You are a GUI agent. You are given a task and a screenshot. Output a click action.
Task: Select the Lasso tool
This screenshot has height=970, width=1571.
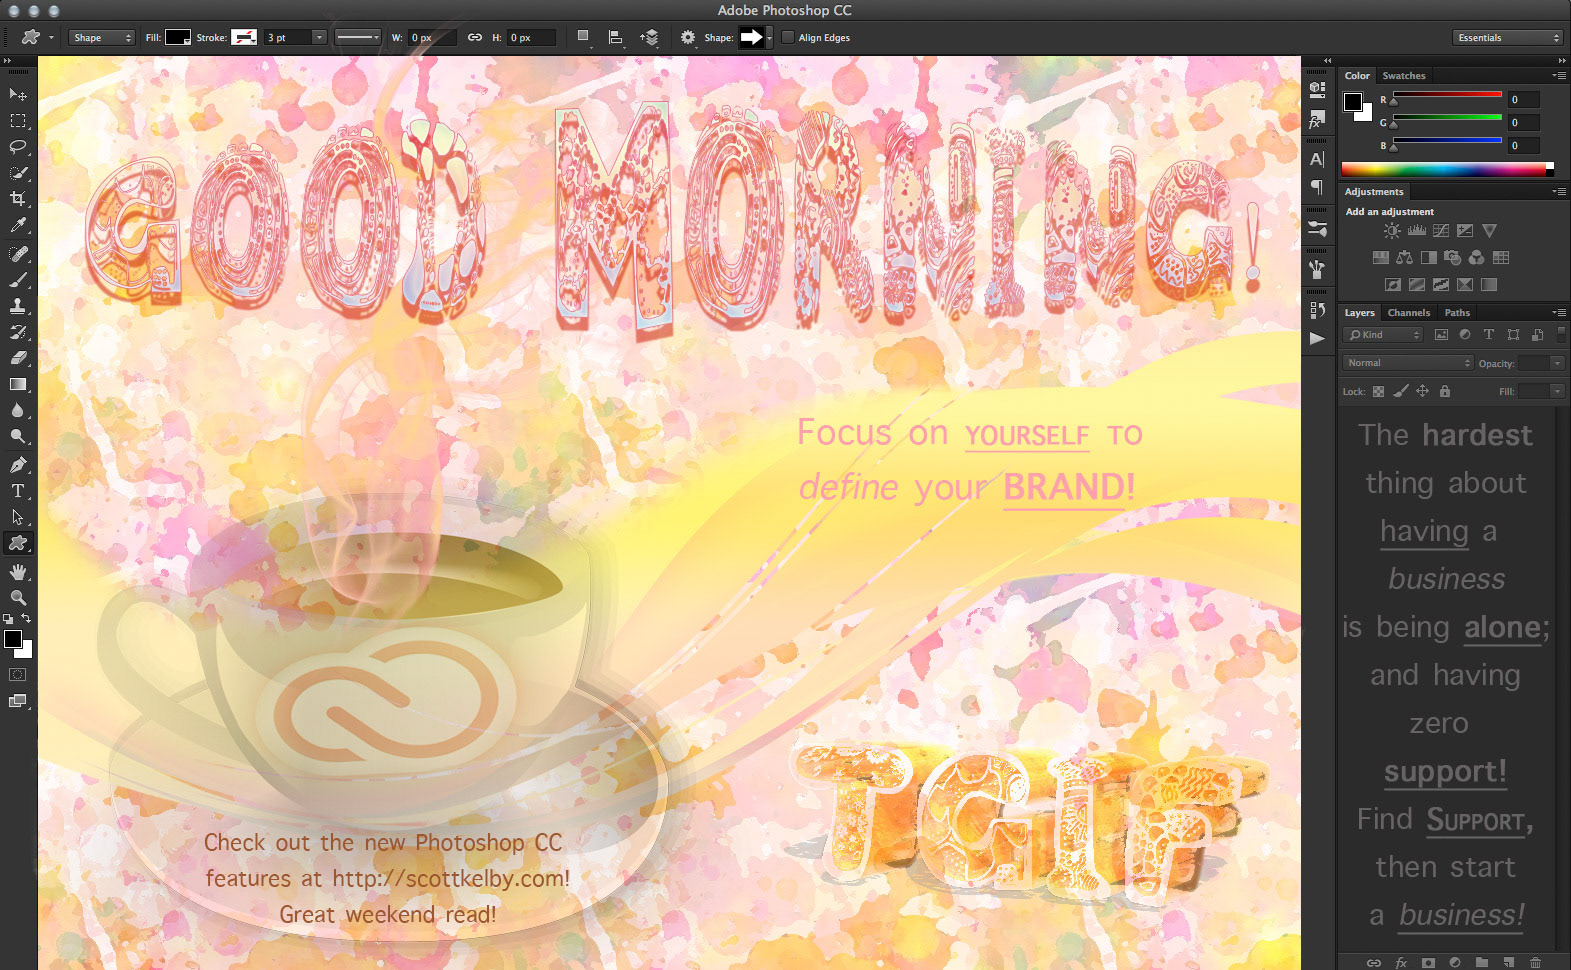tap(18, 147)
